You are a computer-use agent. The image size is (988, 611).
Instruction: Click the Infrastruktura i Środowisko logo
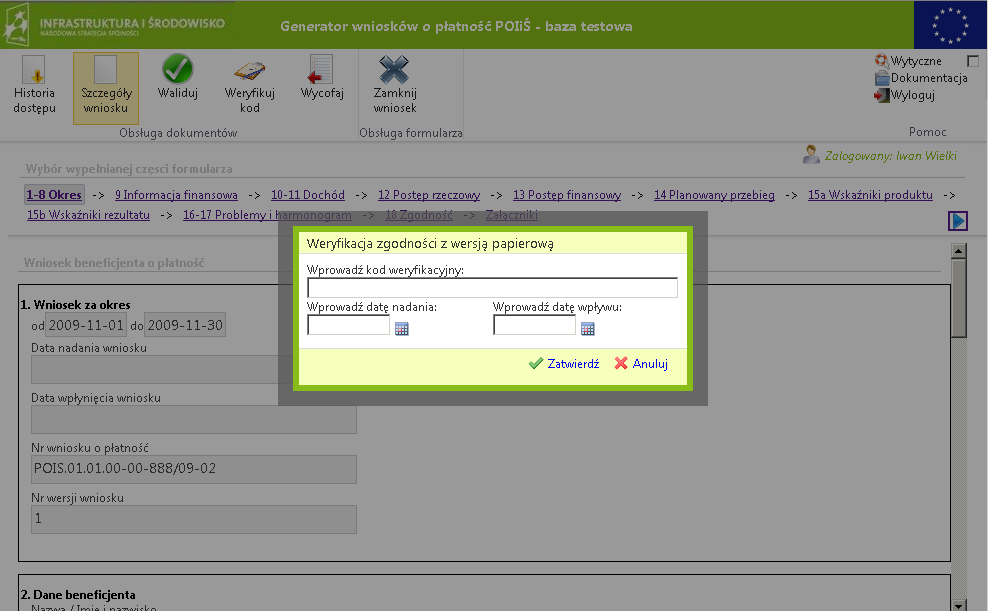tap(114, 25)
